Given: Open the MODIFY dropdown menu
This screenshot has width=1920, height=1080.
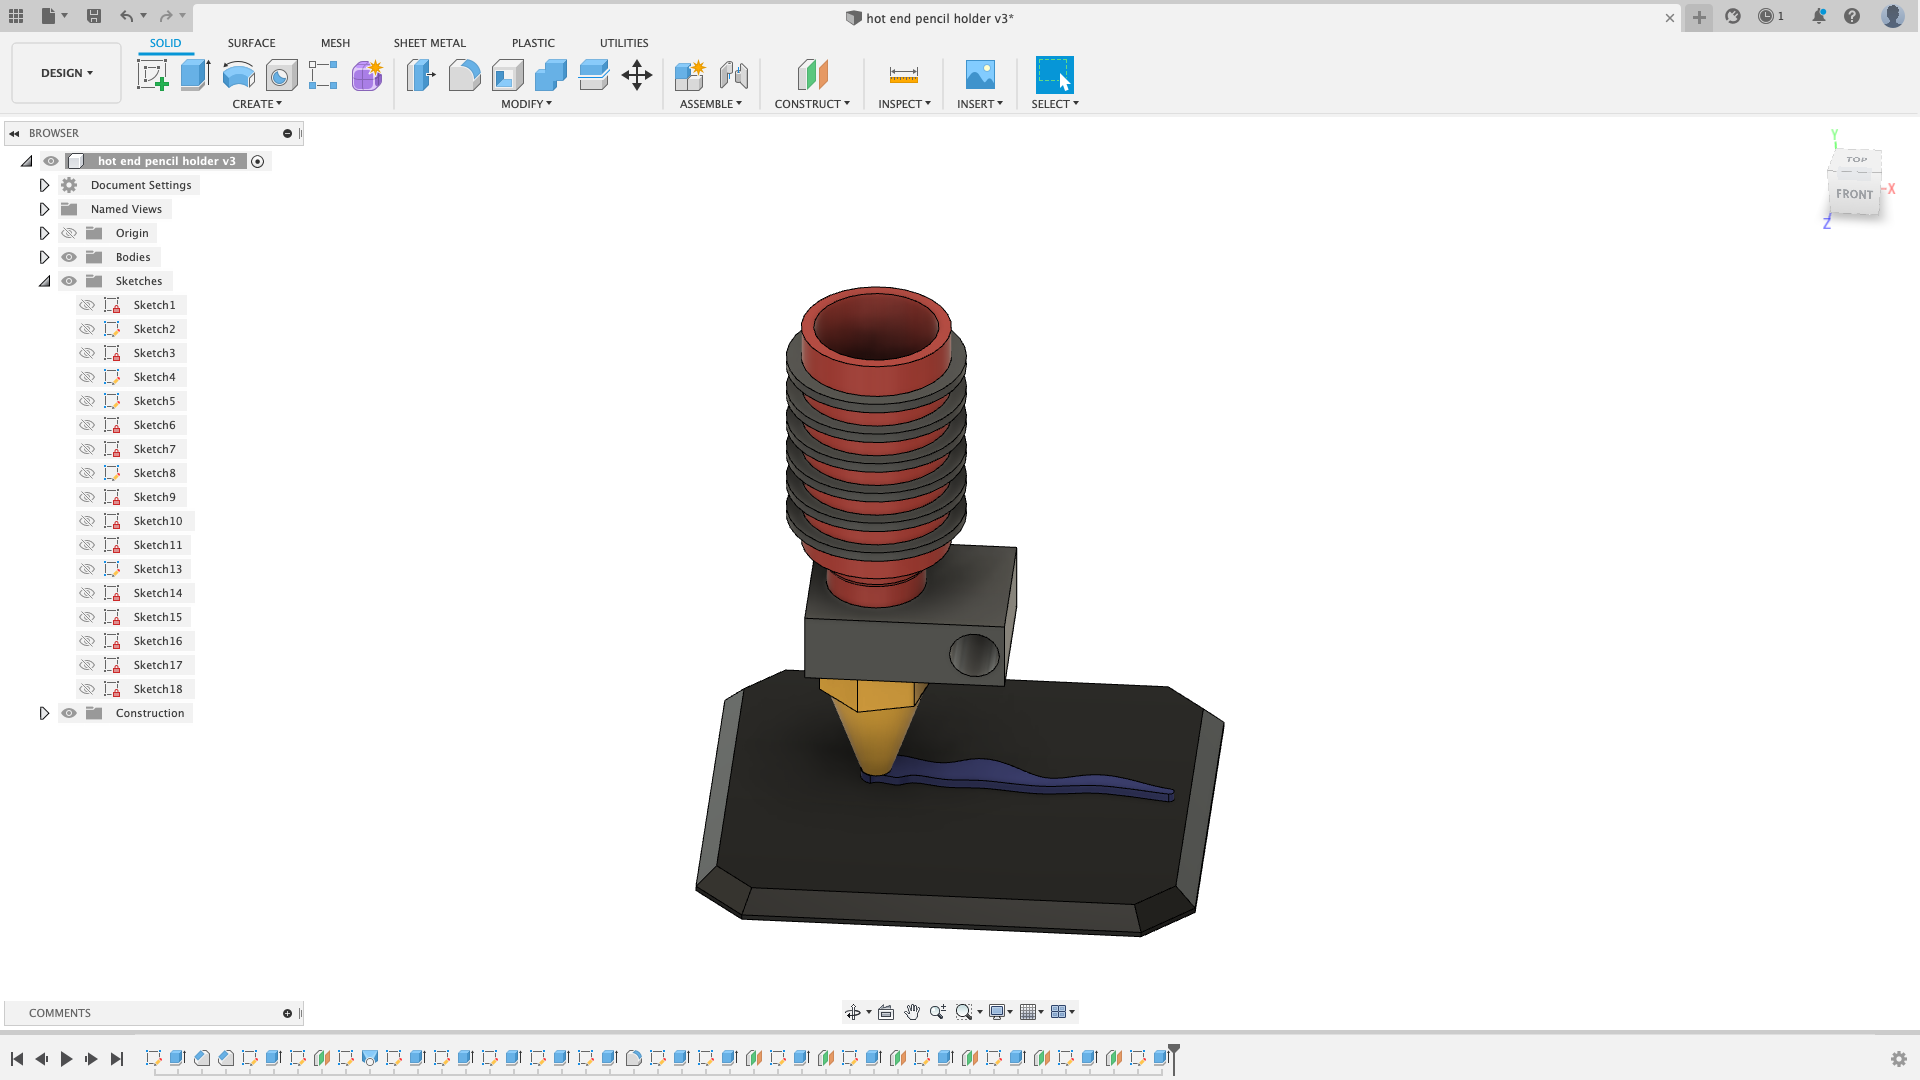Looking at the screenshot, I should click(x=526, y=104).
